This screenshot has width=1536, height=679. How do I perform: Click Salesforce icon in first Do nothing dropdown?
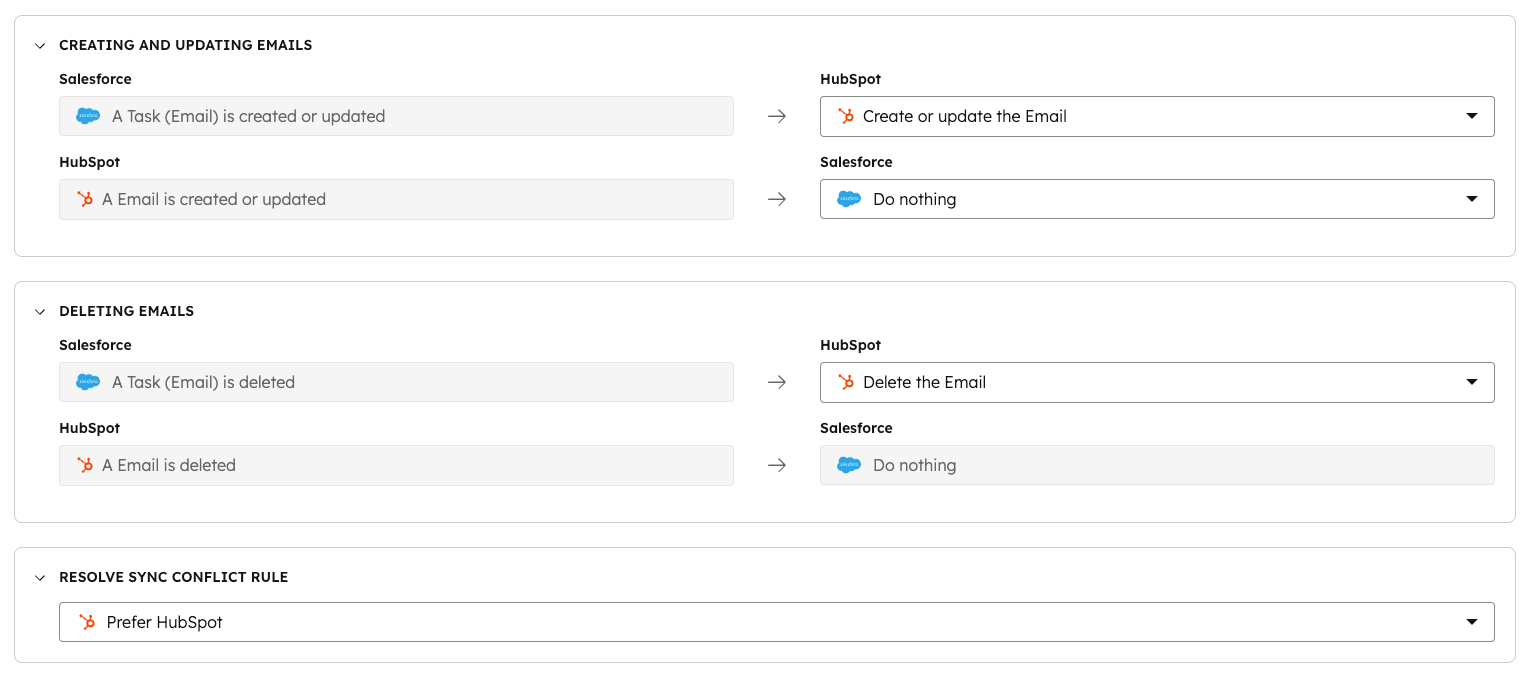(x=849, y=199)
